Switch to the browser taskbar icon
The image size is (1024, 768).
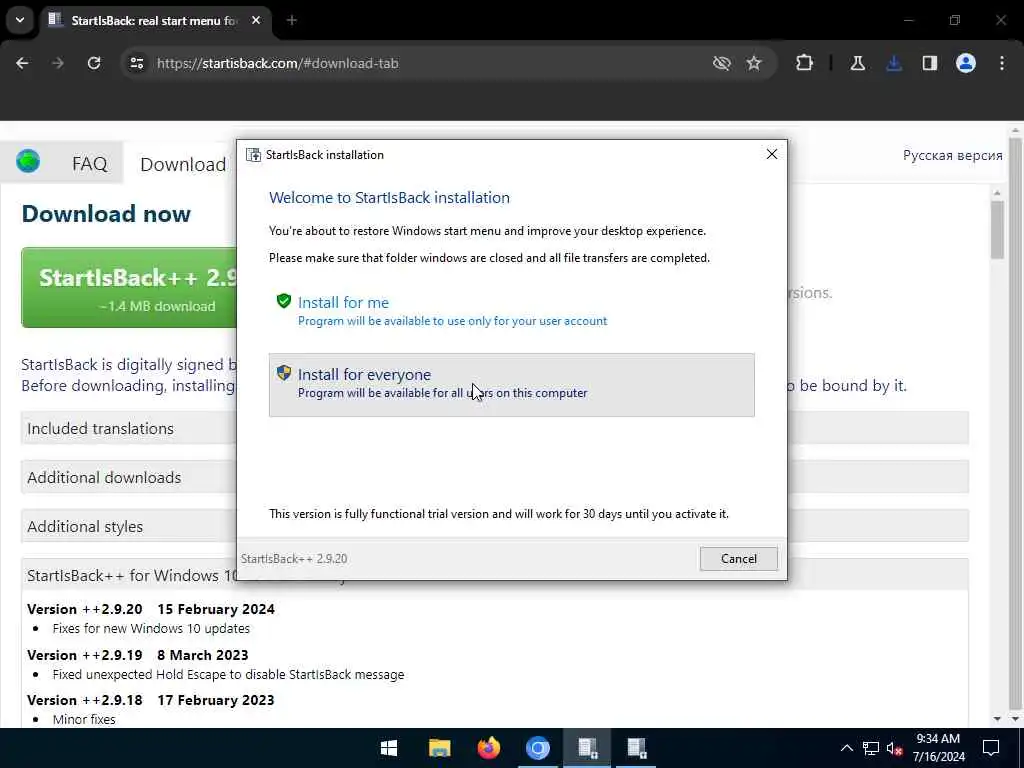[538, 748]
